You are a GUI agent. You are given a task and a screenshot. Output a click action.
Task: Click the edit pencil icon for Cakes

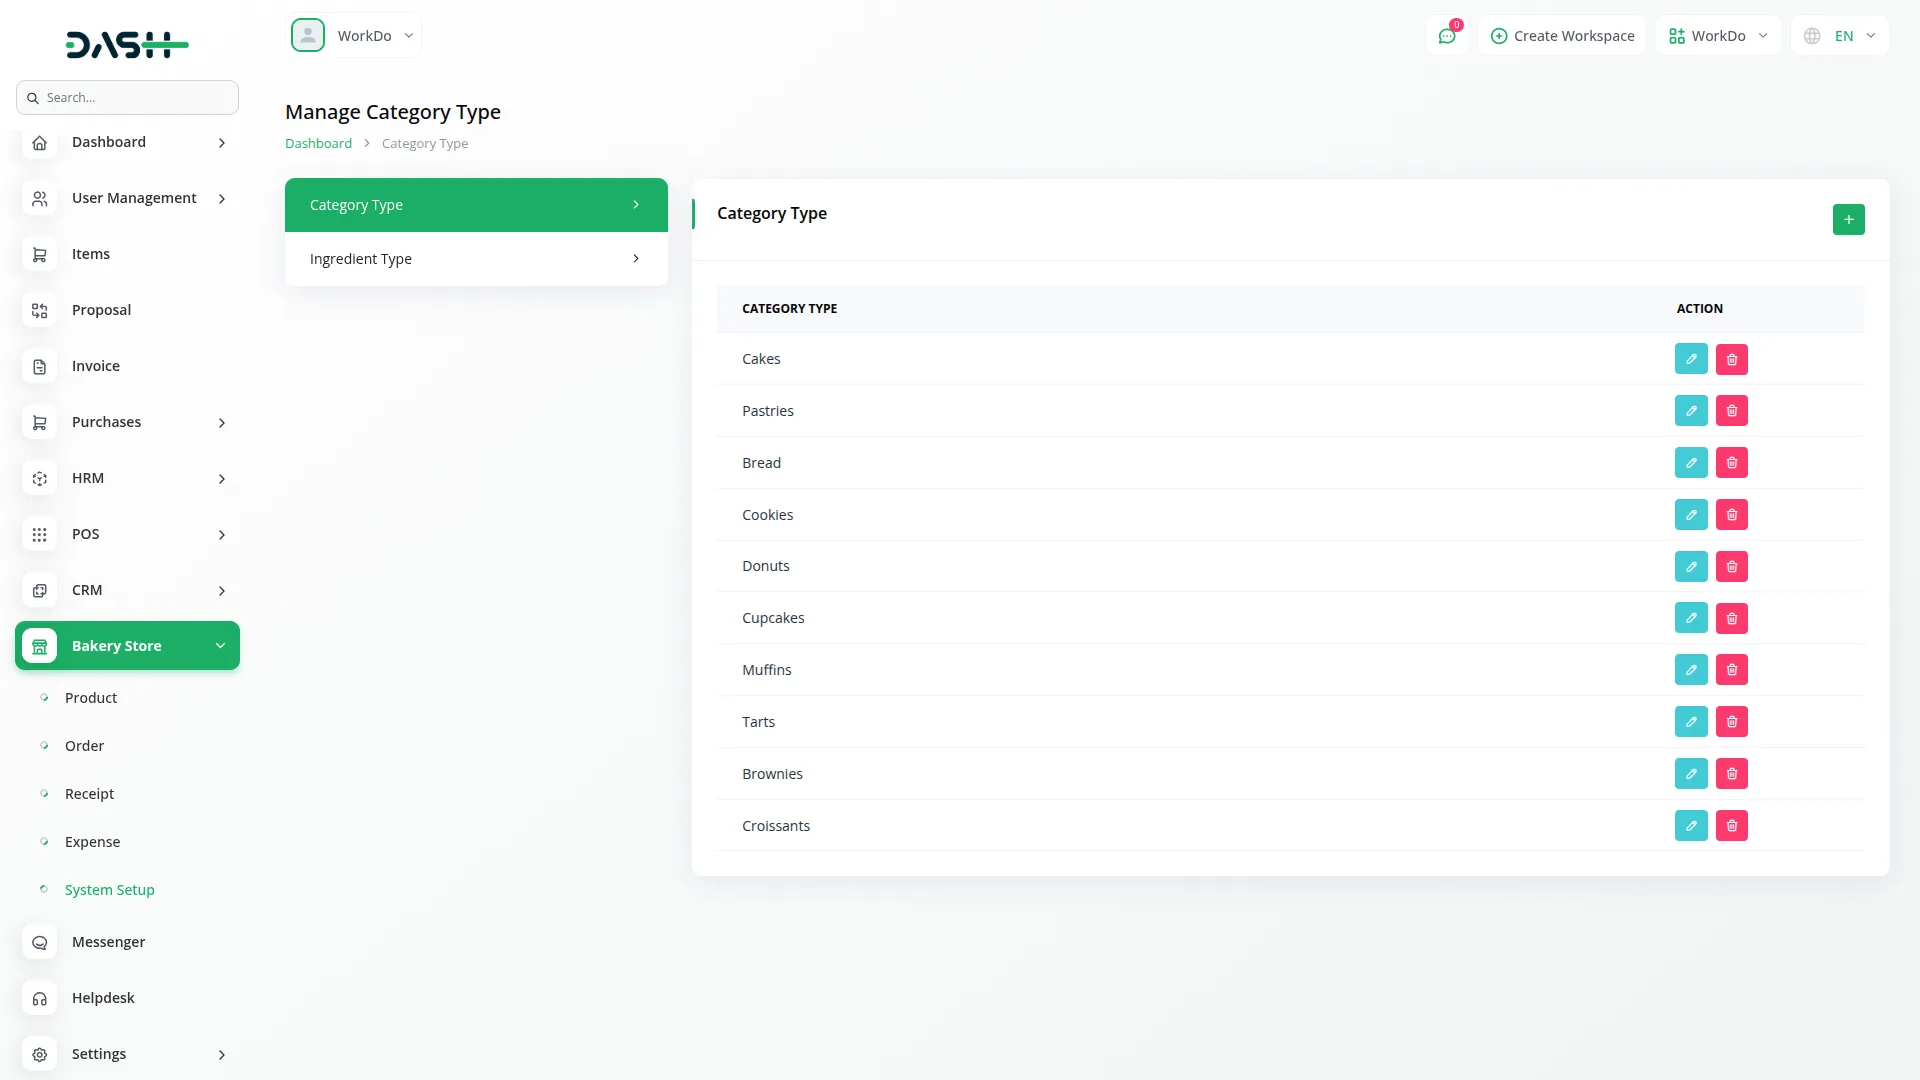1690,359
